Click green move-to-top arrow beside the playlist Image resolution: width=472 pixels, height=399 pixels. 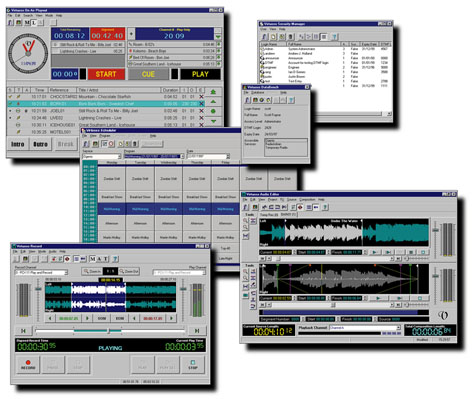pyautogui.click(x=213, y=92)
